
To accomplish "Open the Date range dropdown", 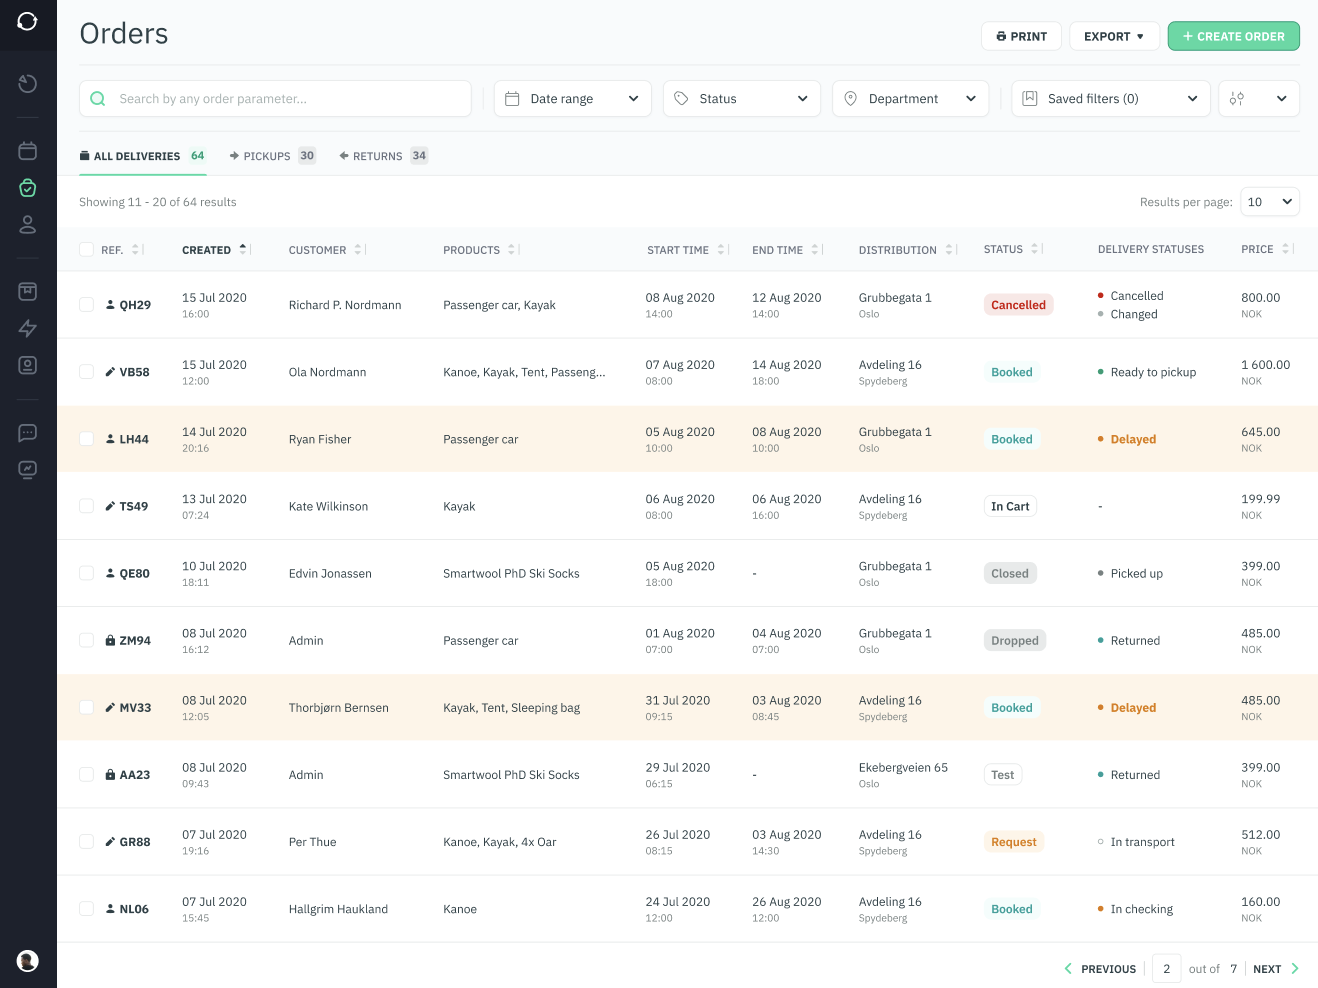I will pos(572,99).
